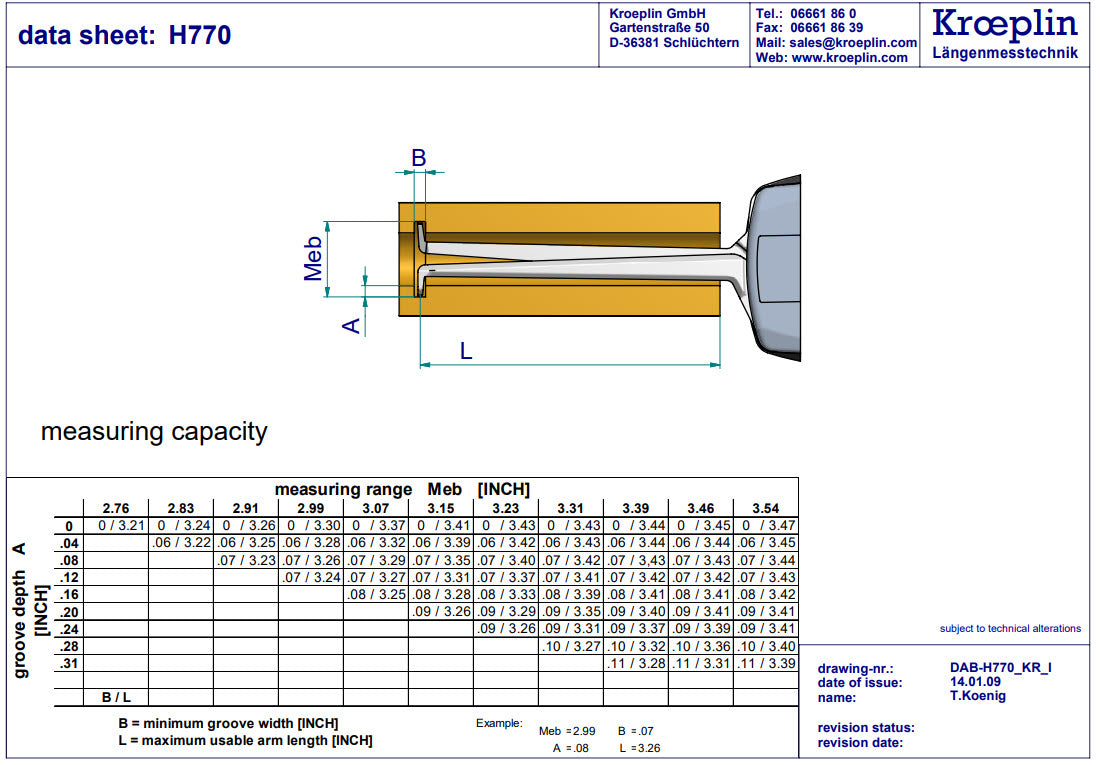Select the 'B / L' legend cell

[x=116, y=697]
